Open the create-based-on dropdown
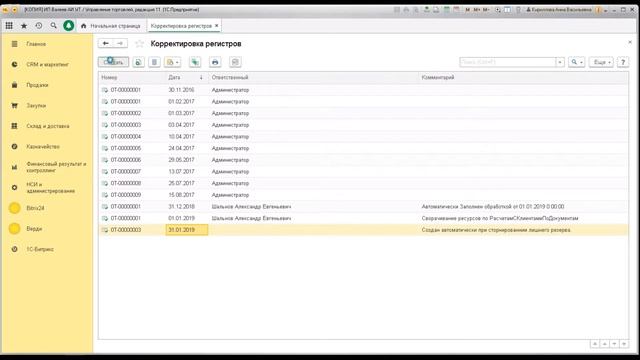 tap(173, 62)
